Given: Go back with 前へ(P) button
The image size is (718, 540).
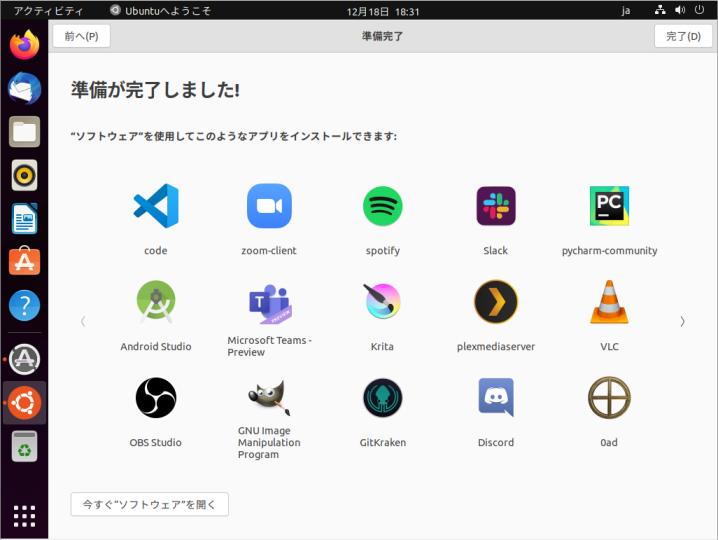Looking at the screenshot, I should 82,36.
